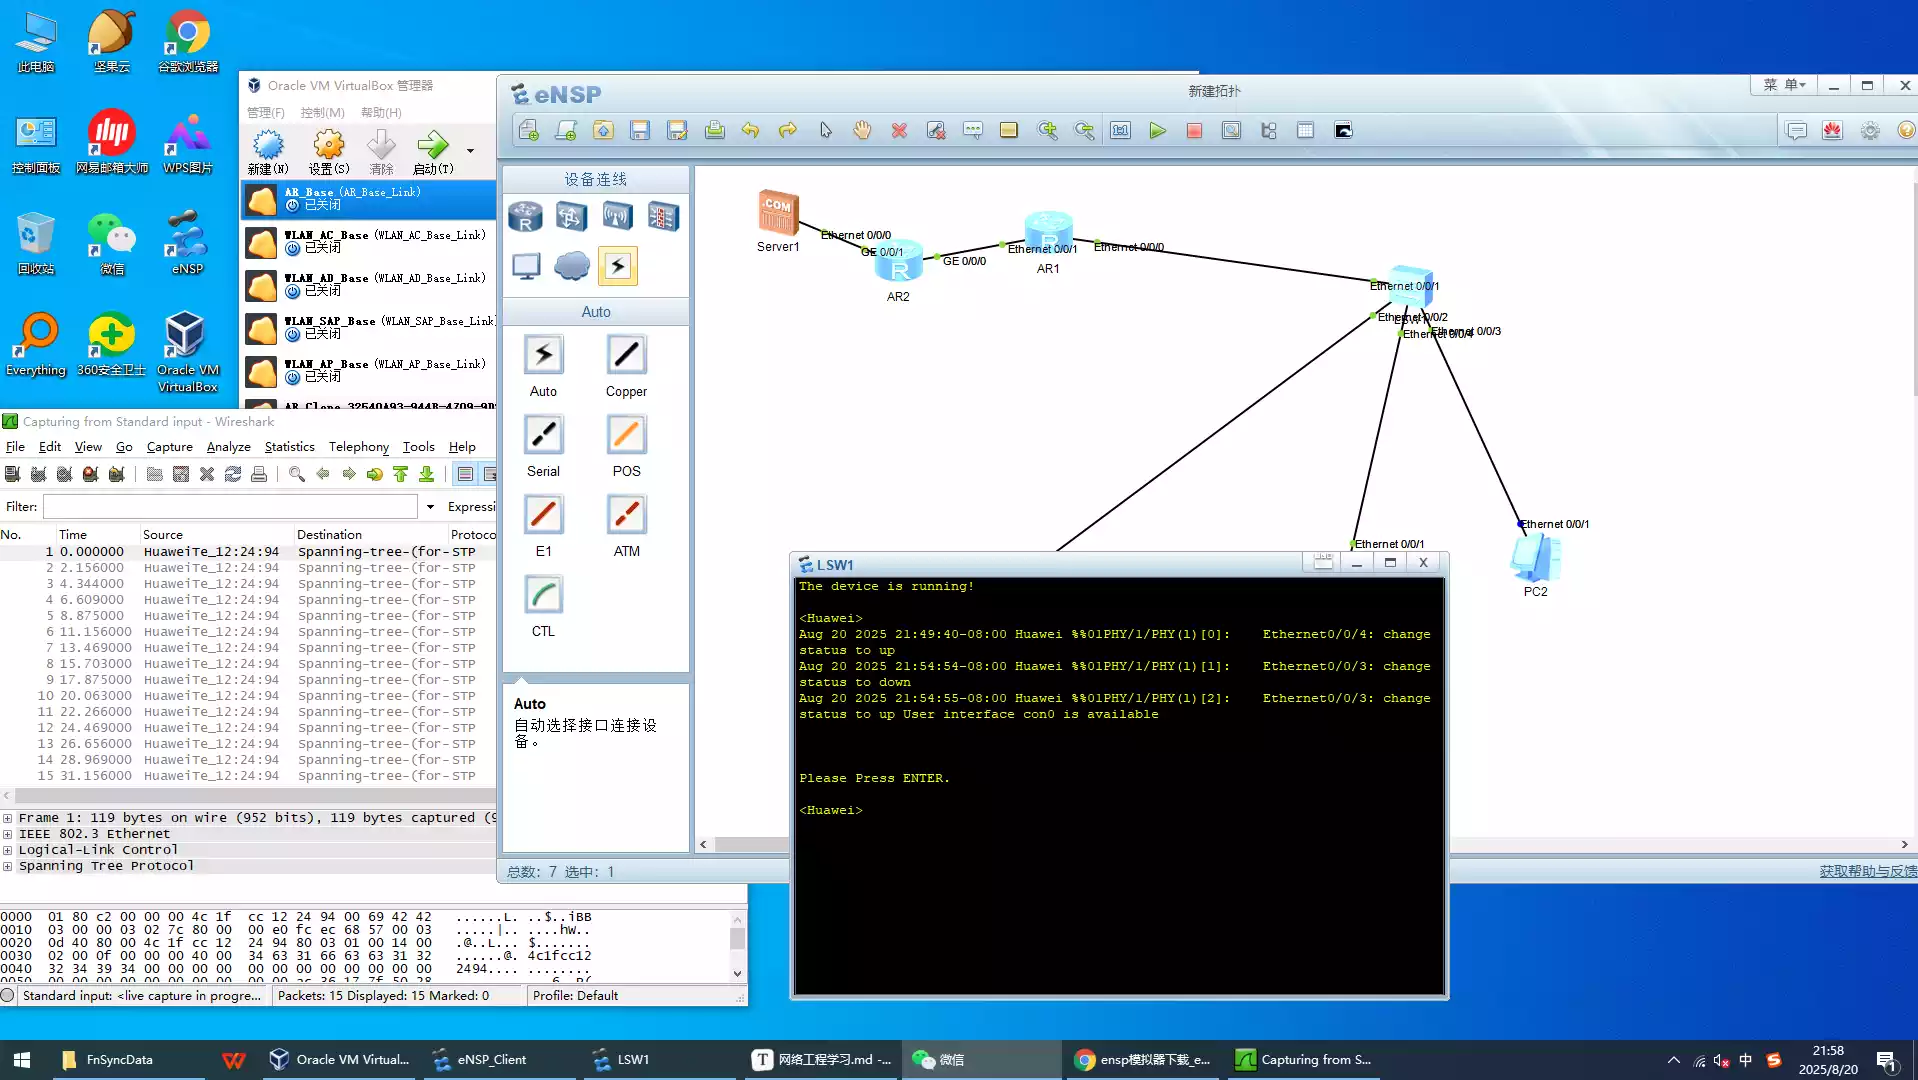This screenshot has height=1080, width=1918.
Task: Expand IEEE 802.3 Ethernet tree node
Action: tap(8, 834)
